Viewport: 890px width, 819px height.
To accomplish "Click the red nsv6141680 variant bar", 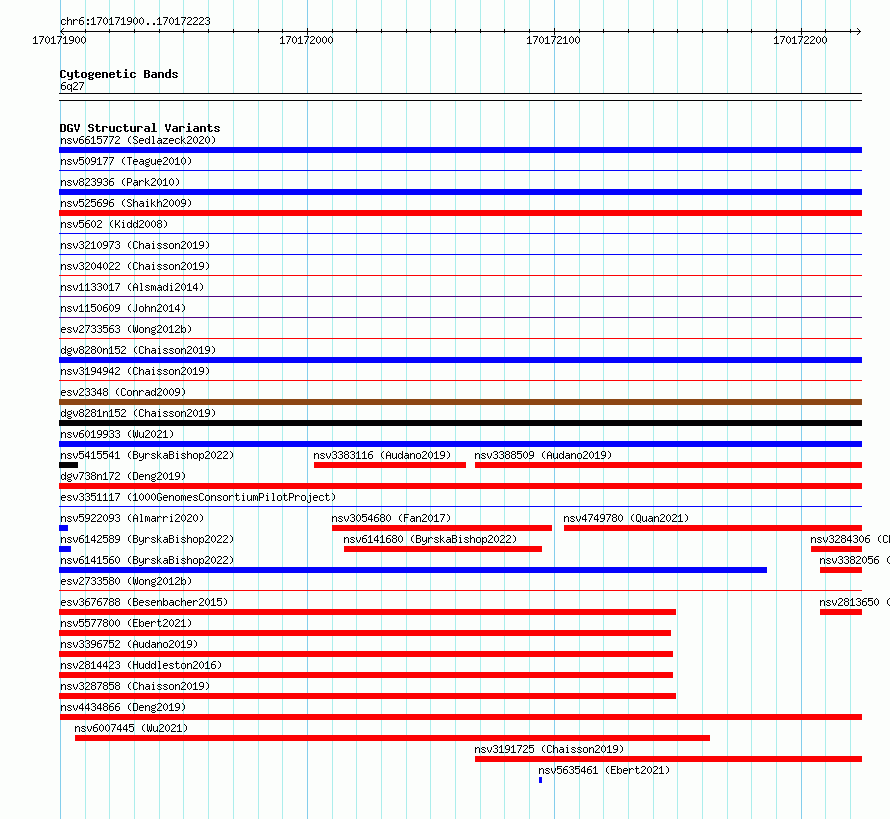I will [443, 549].
